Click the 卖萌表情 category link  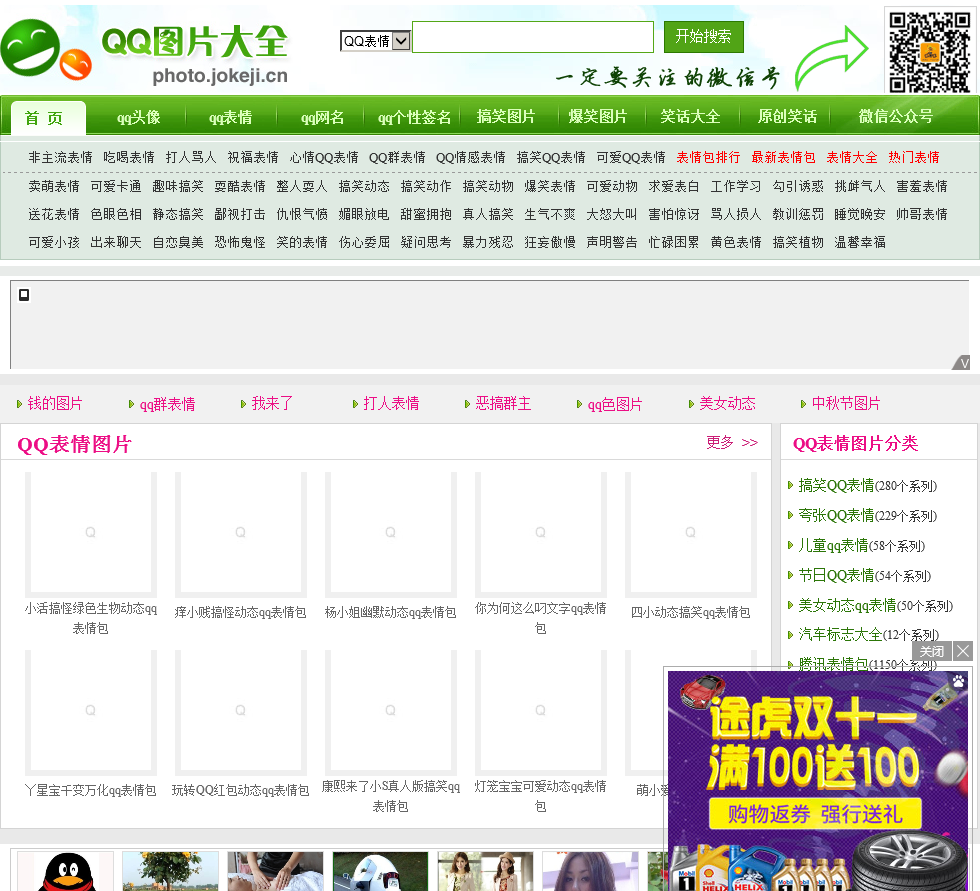click(54, 186)
